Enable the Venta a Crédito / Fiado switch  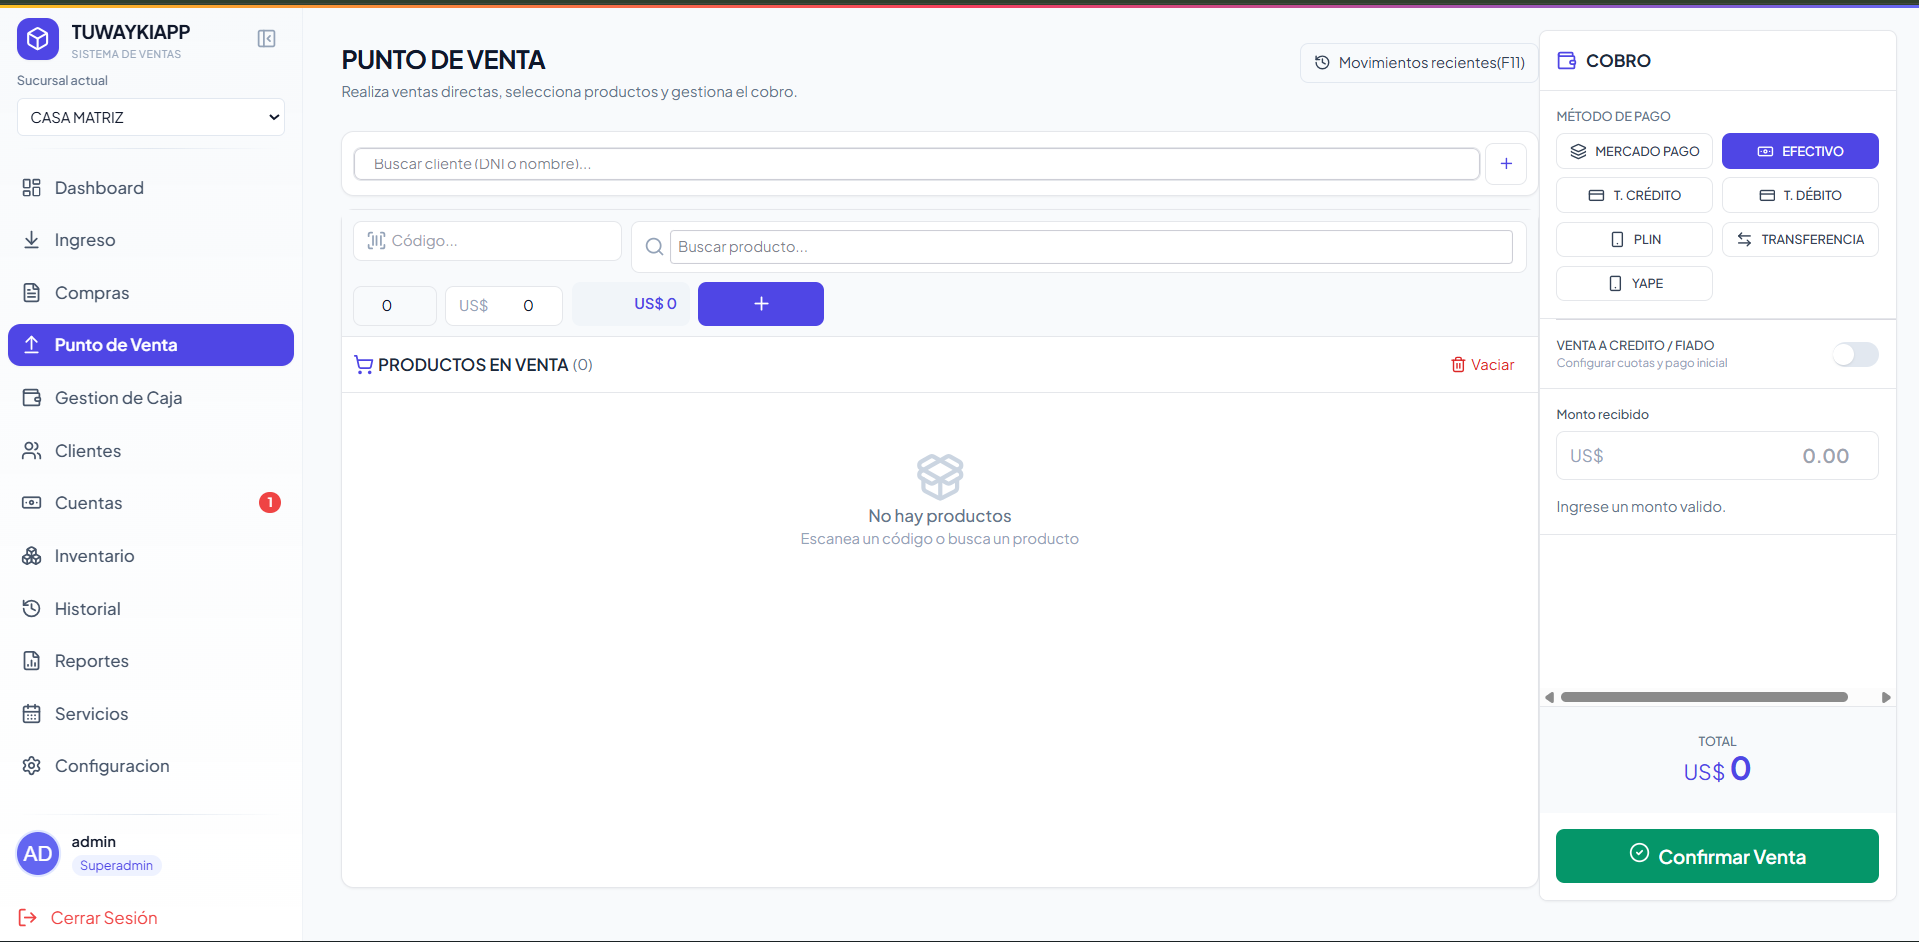(1855, 354)
